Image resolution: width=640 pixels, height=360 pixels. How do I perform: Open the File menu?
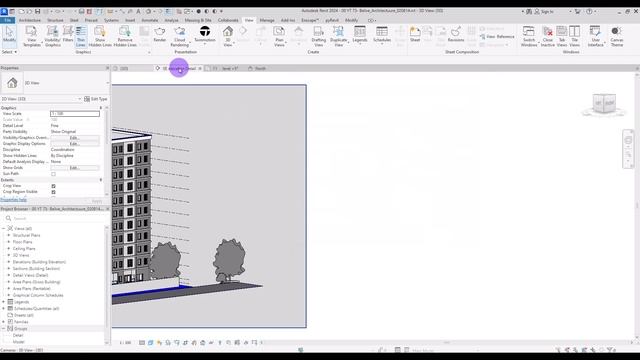pos(7,20)
